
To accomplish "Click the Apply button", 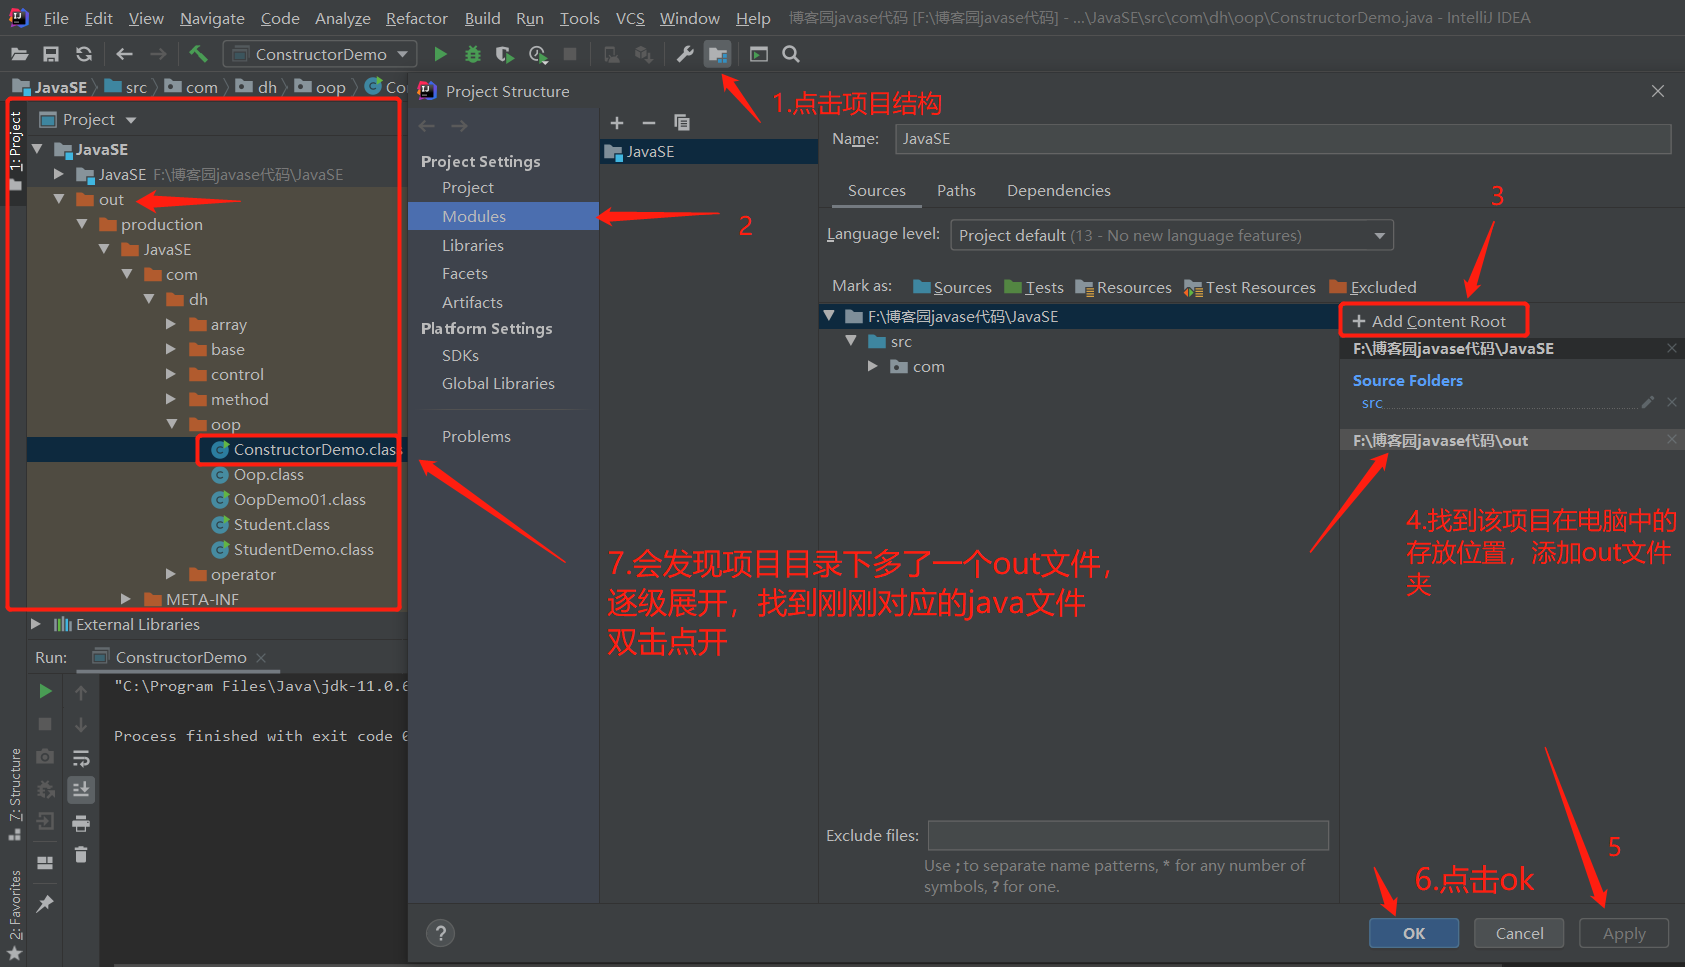I will (1624, 933).
